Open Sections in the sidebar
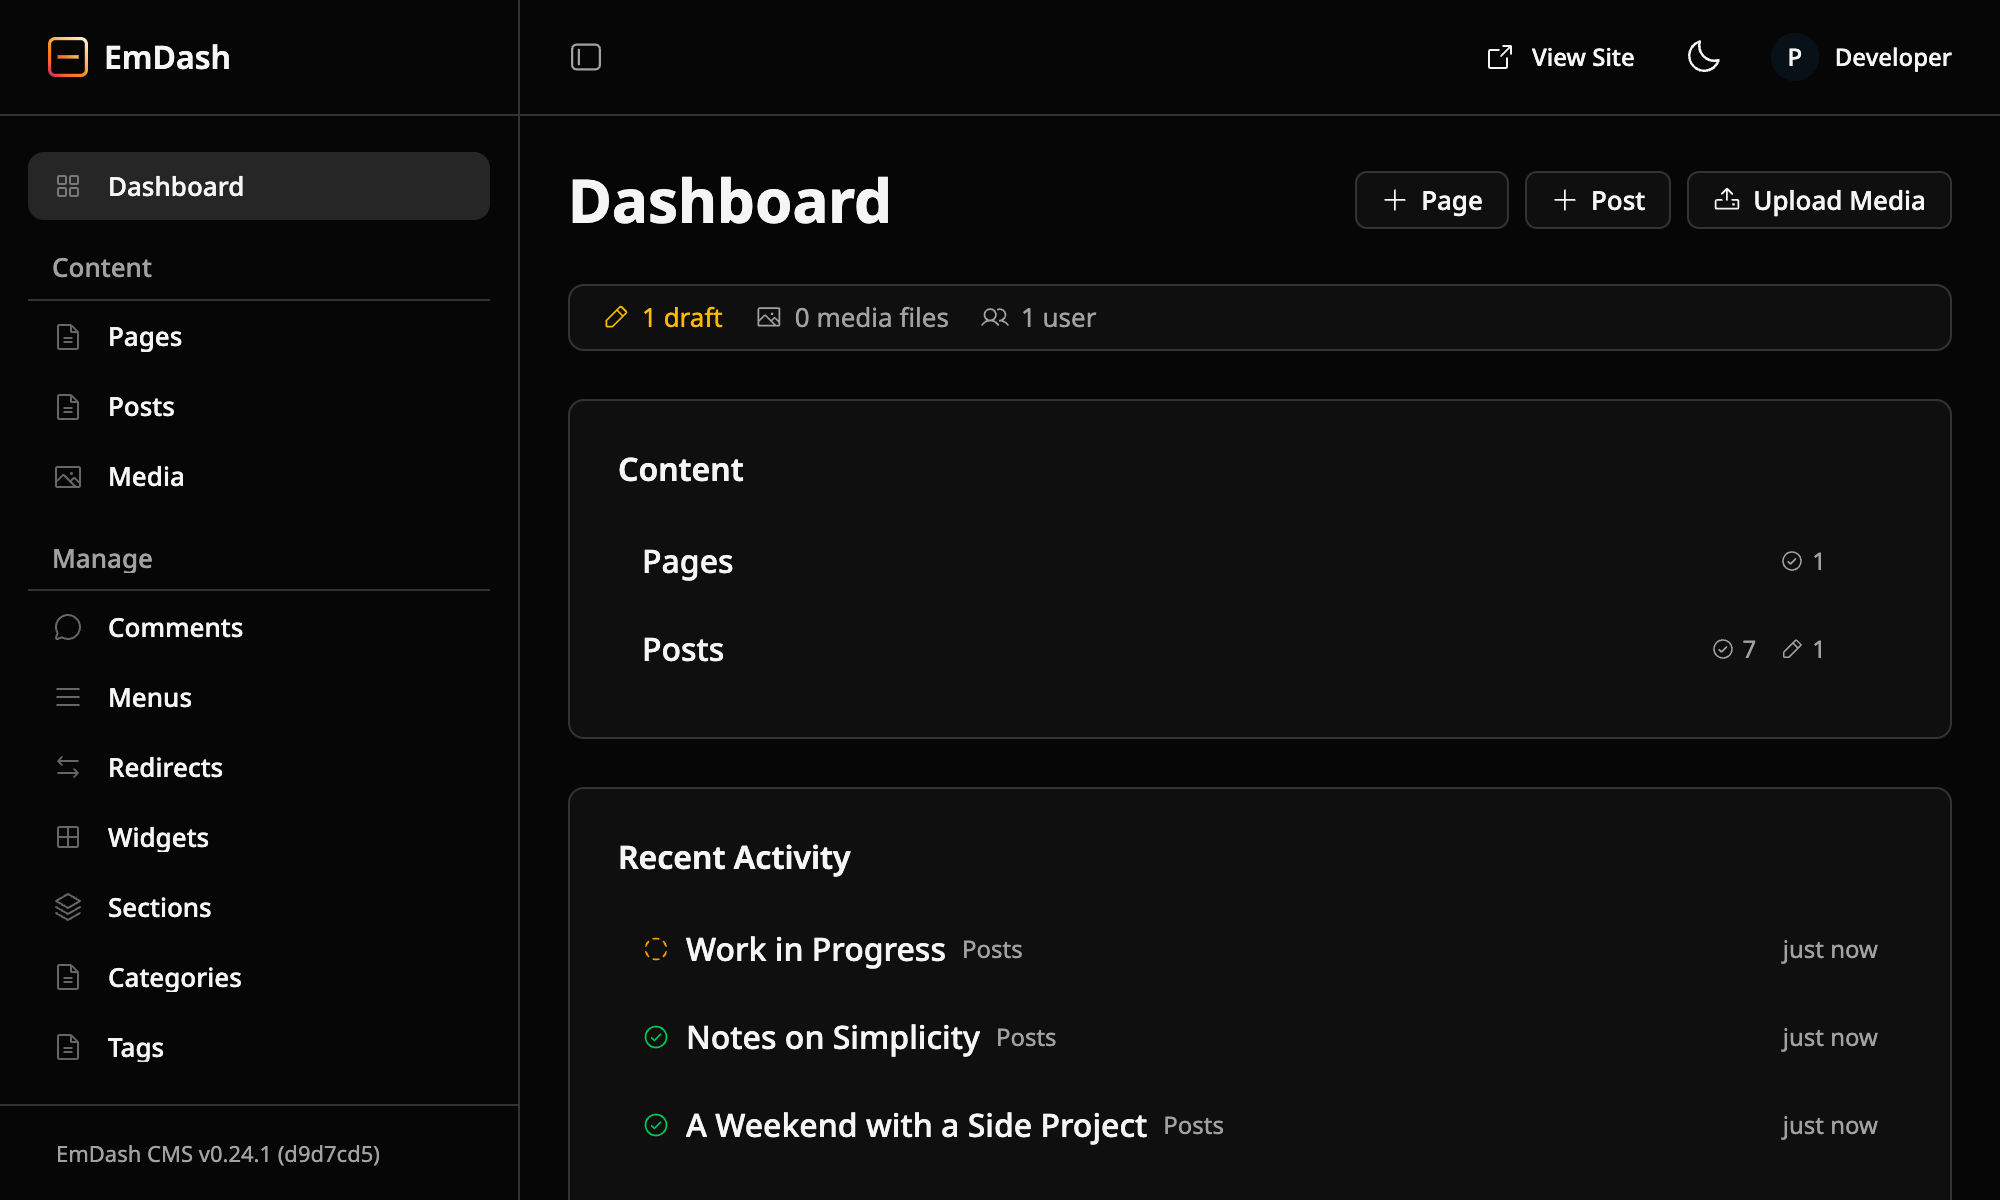Image resolution: width=2000 pixels, height=1200 pixels. [259, 907]
